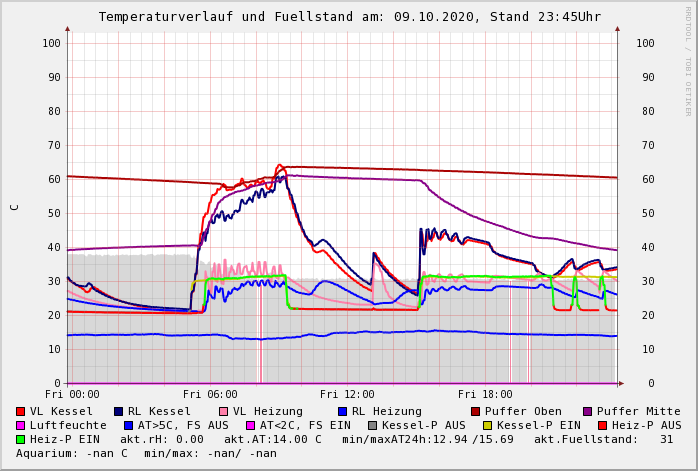Viewport: 698px width, 471px height.
Task: Click the green Heiz-P EIN swatch
Action: pyautogui.click(x=21, y=439)
